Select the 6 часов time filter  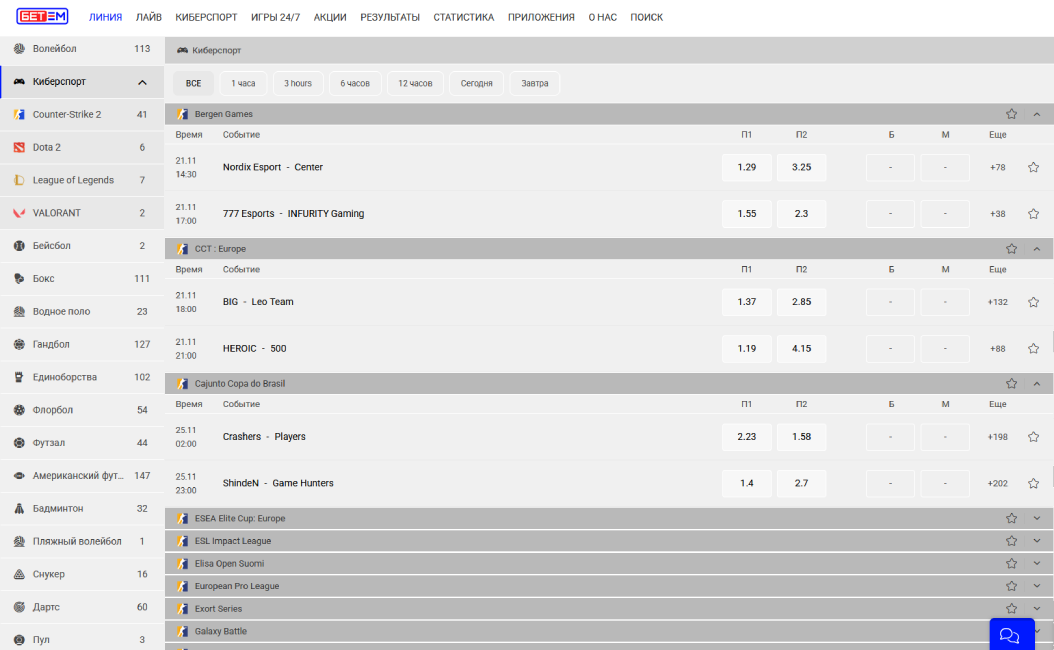coord(355,83)
